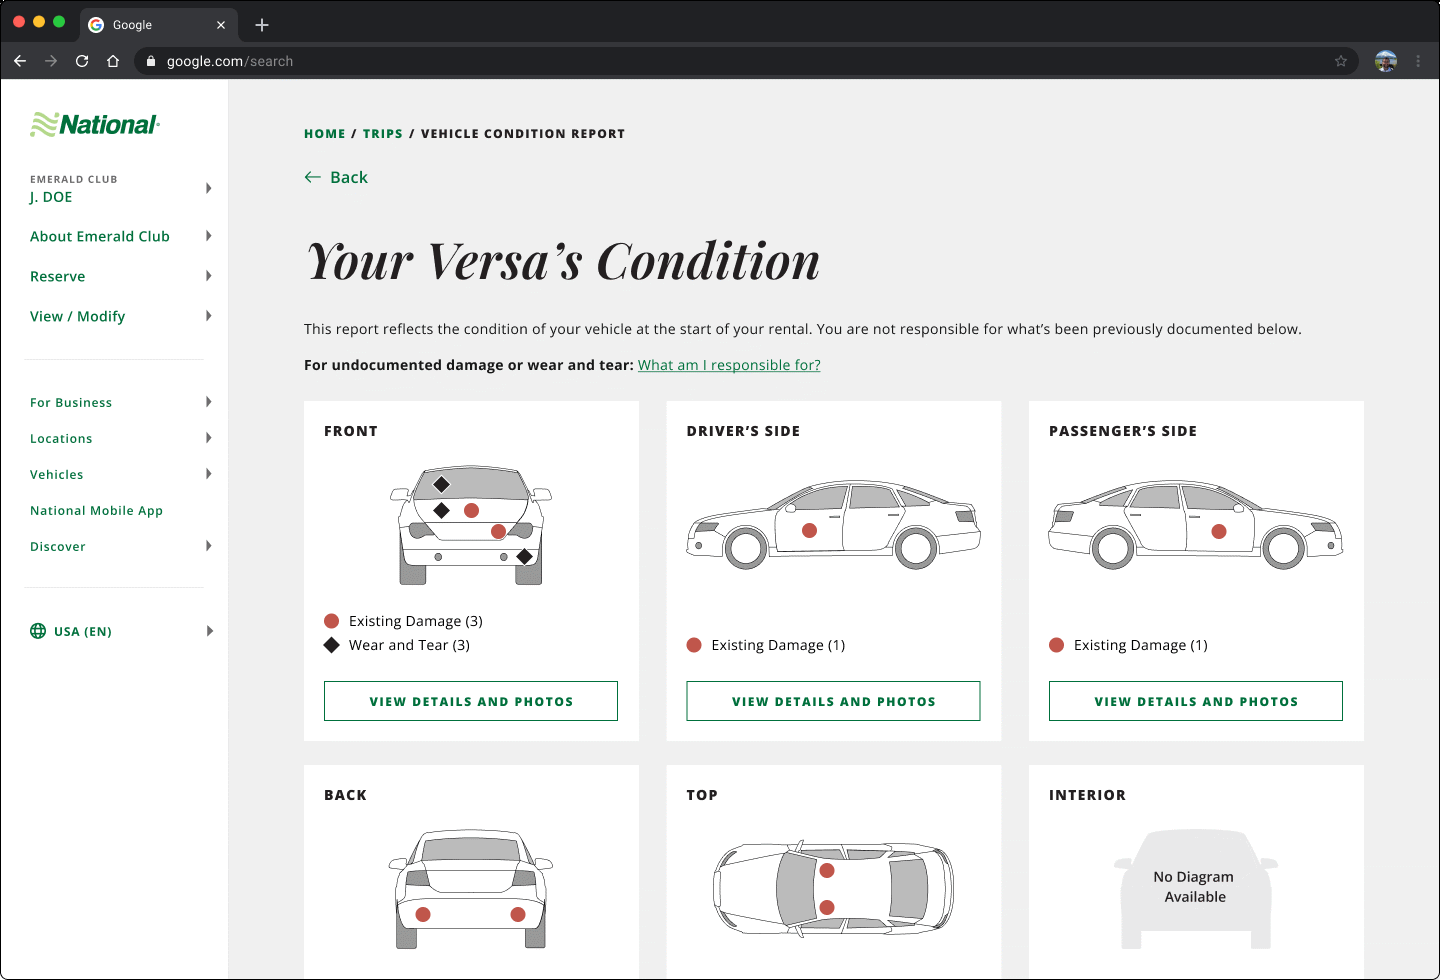Open the Discover menu item
Image resolution: width=1440 pixels, height=980 pixels.
click(58, 546)
